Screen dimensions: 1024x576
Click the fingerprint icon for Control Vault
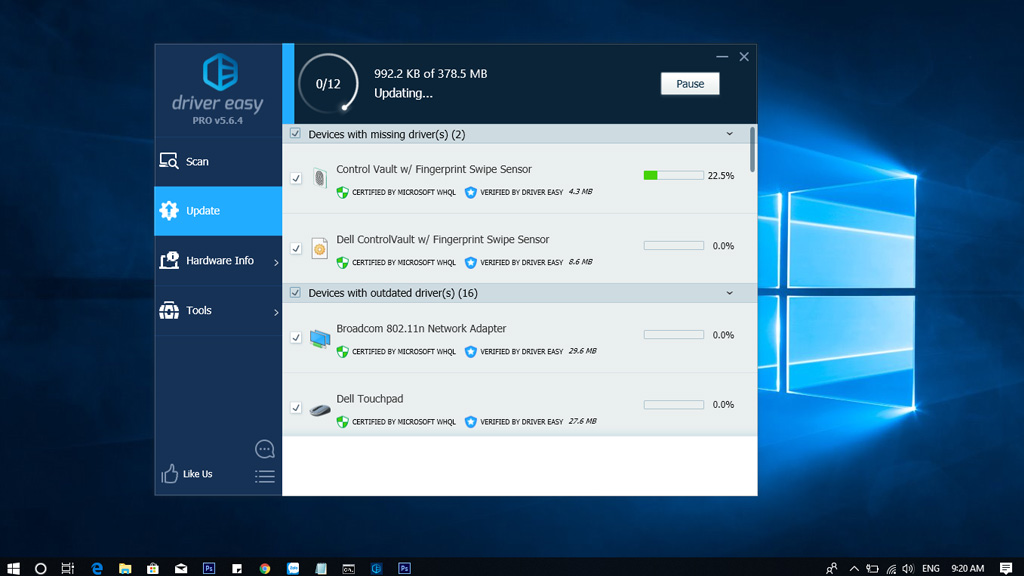pyautogui.click(x=319, y=178)
